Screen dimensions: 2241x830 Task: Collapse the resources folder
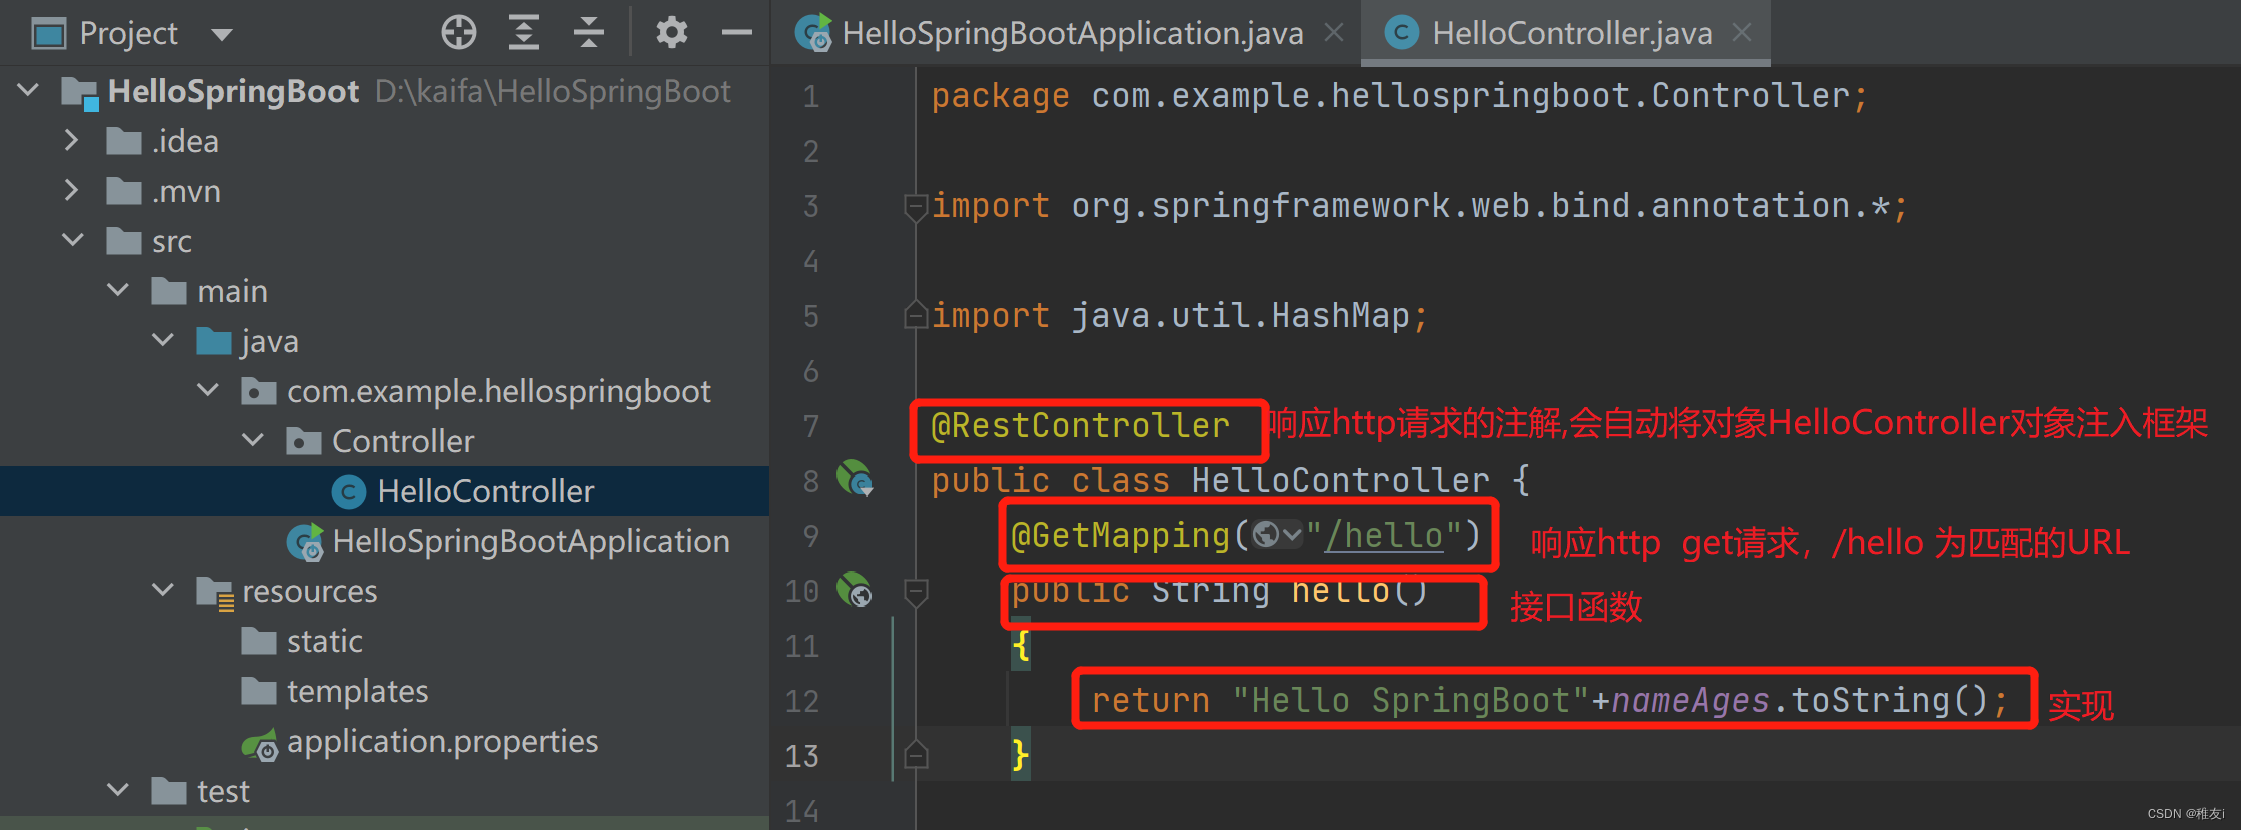(x=163, y=590)
